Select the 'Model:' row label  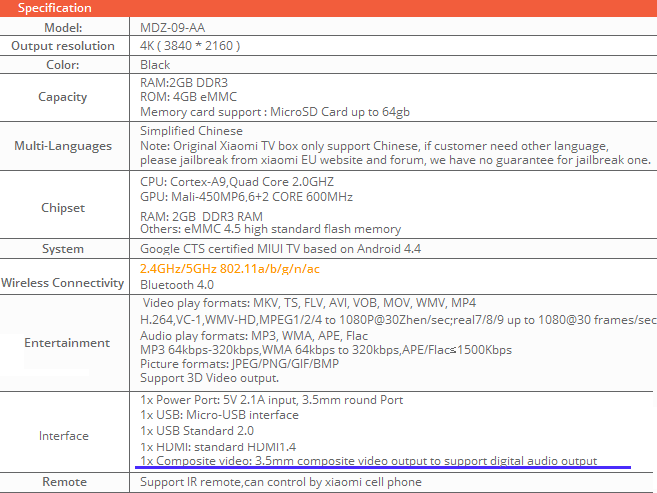[x=63, y=28]
